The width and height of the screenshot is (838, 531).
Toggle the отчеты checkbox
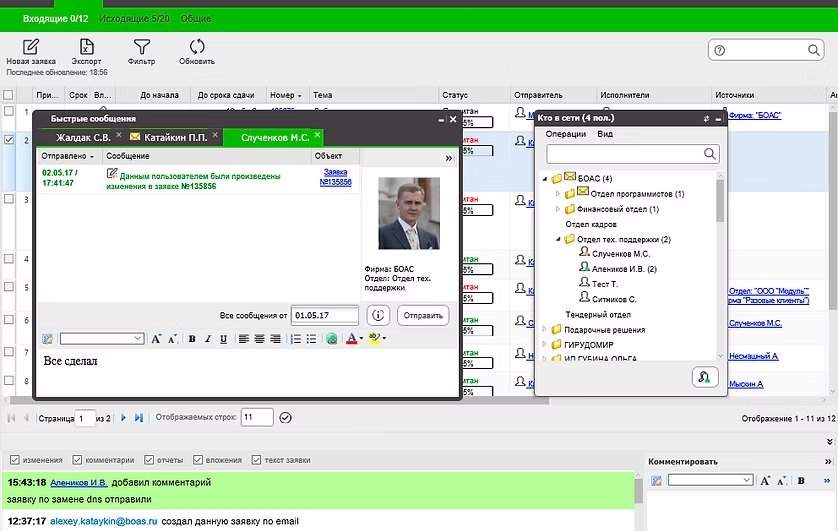(x=149, y=460)
